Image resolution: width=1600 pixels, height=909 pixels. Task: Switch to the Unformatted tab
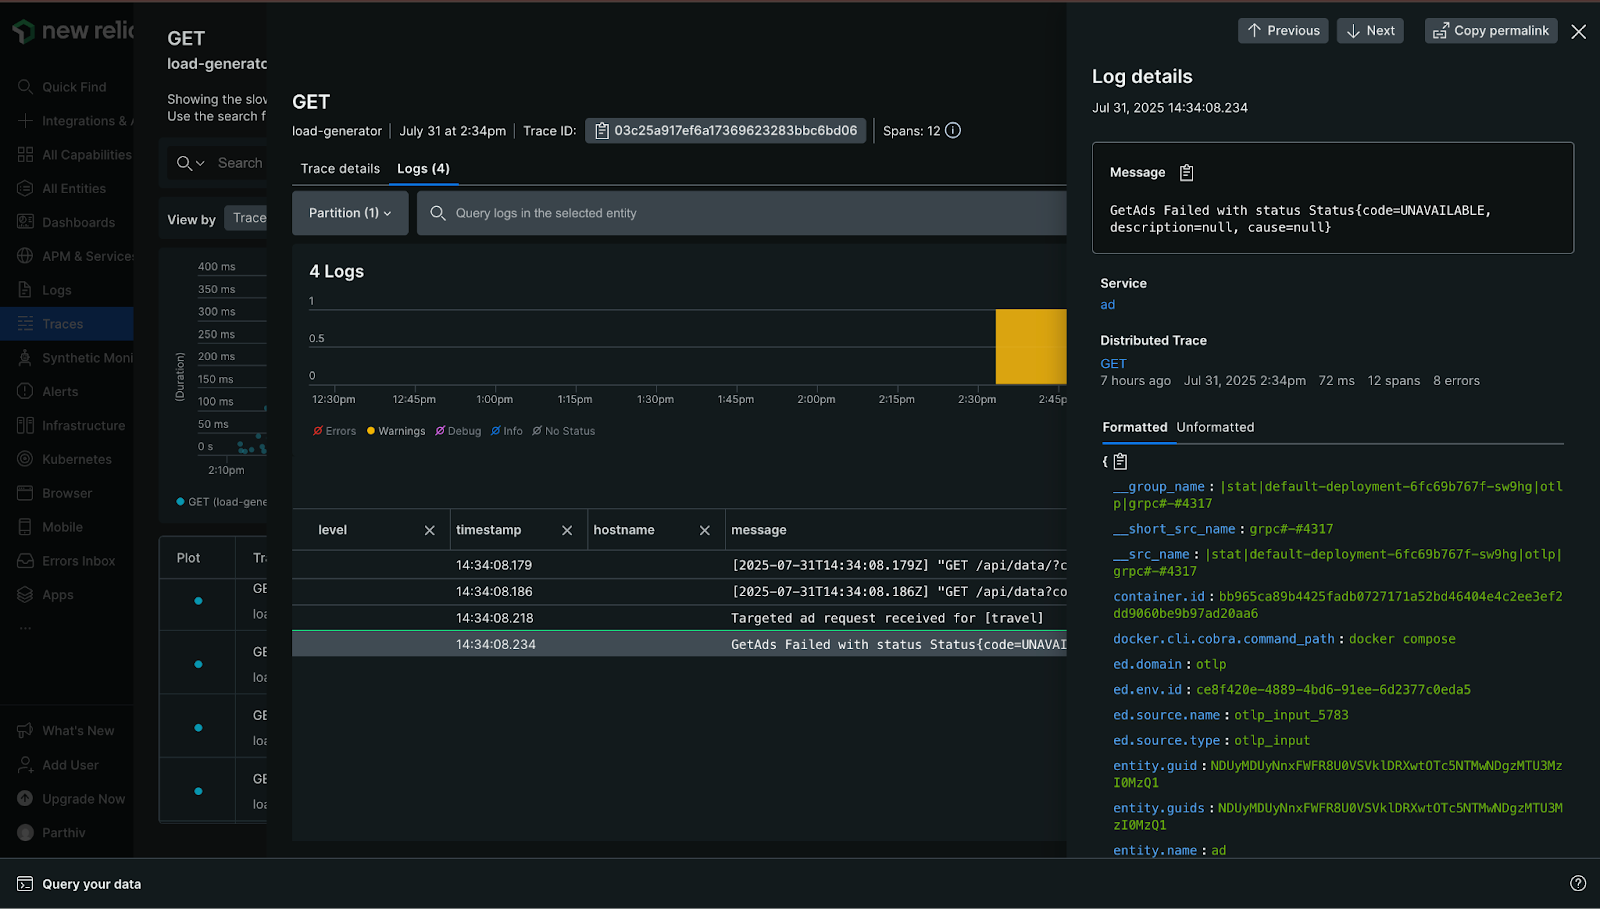(1215, 428)
